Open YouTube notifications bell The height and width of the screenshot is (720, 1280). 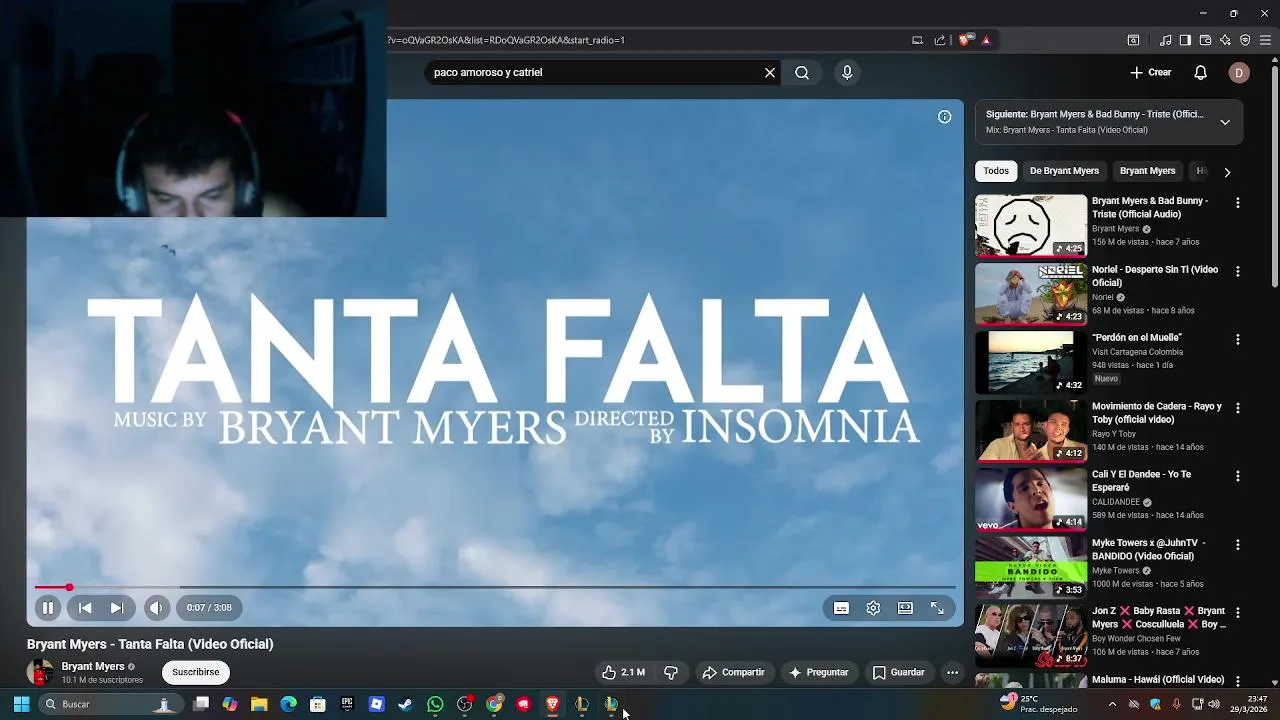[1201, 72]
